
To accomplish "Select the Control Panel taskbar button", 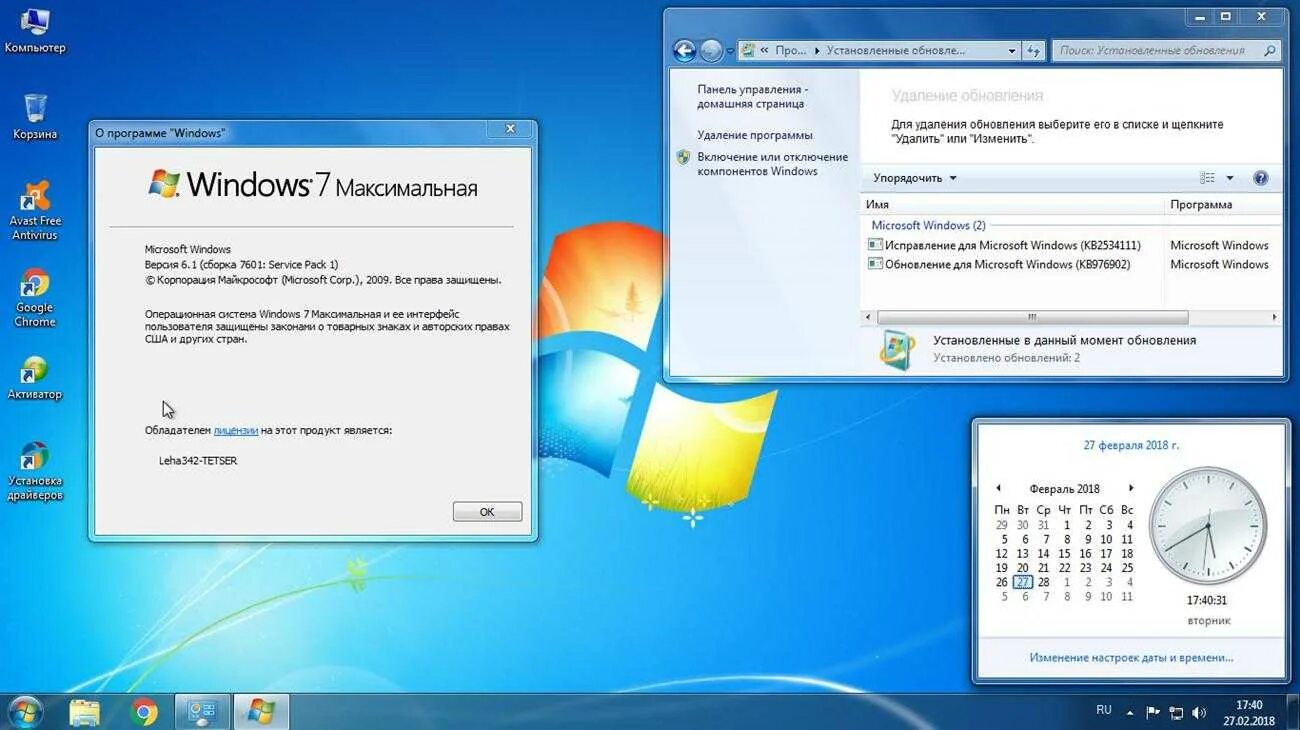I will 203,712.
